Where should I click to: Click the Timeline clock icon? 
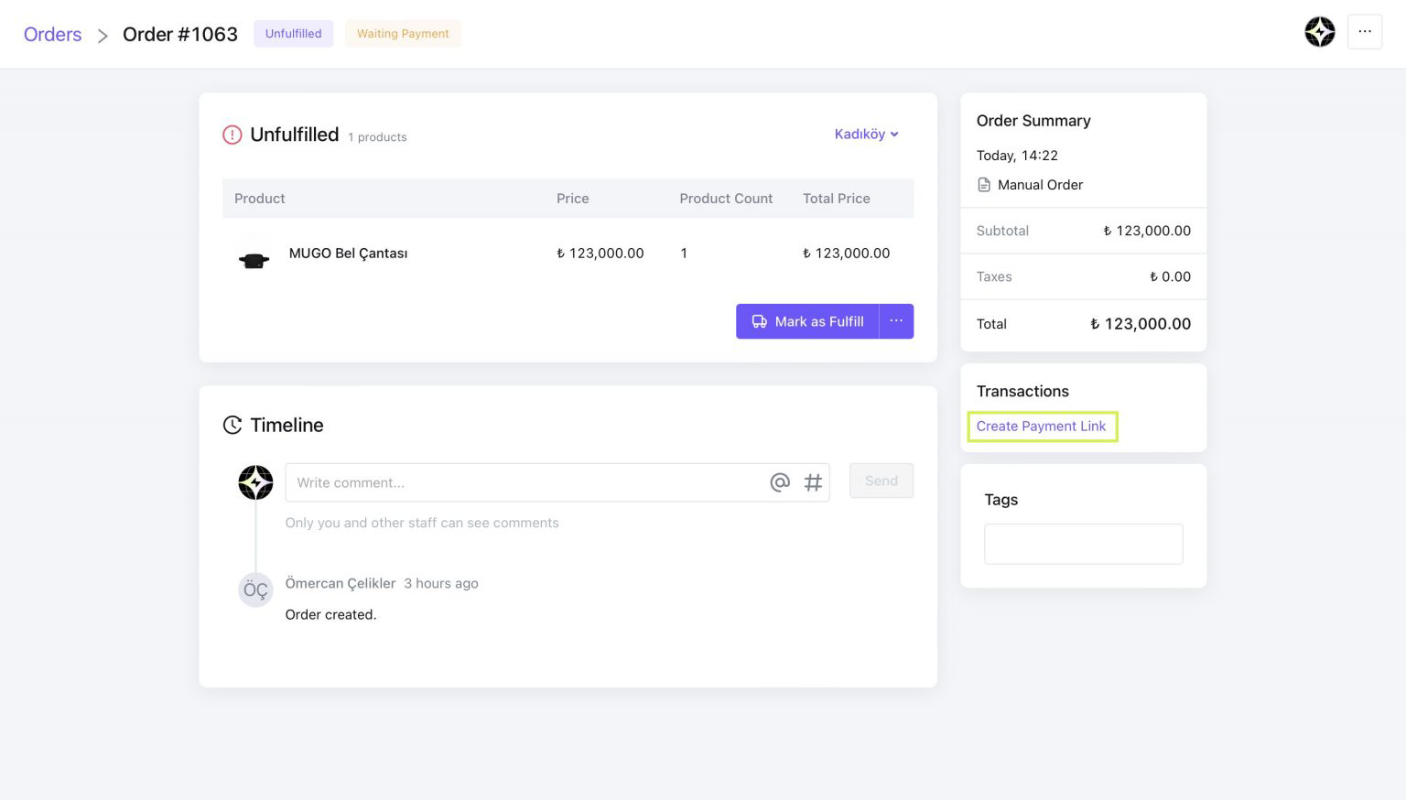(232, 425)
